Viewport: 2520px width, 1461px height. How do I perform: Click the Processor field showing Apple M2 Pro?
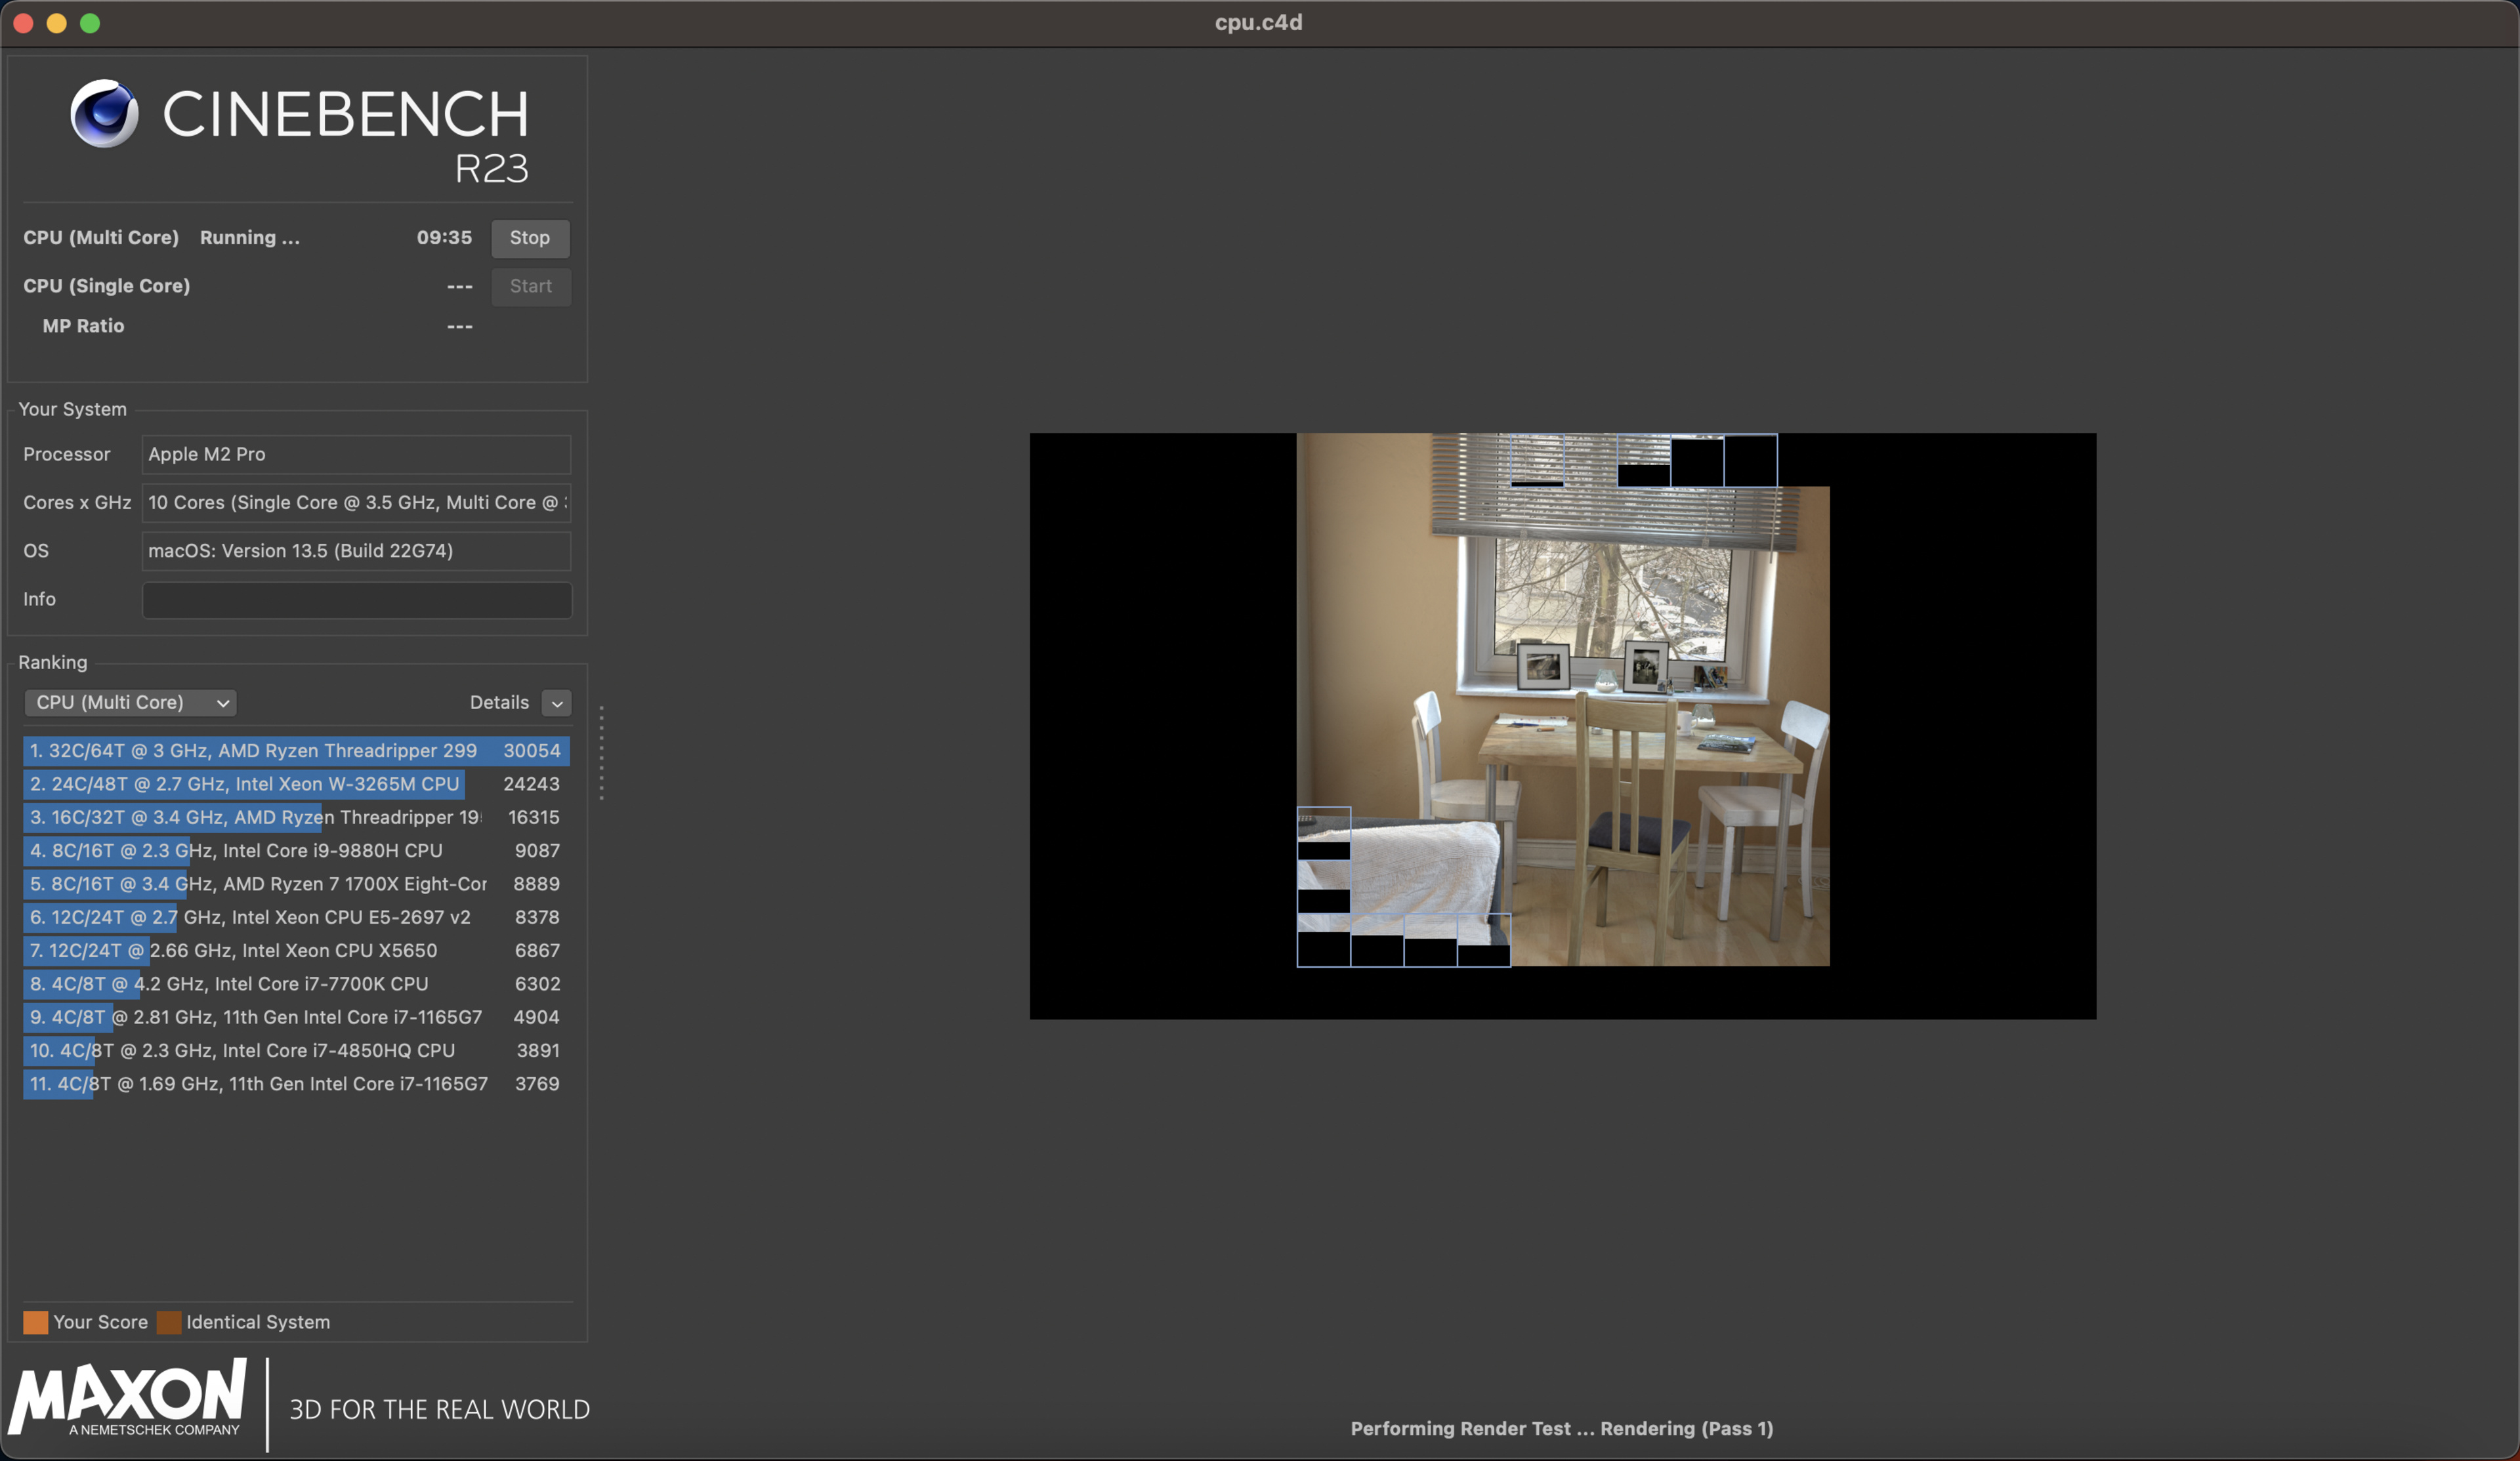(x=356, y=454)
